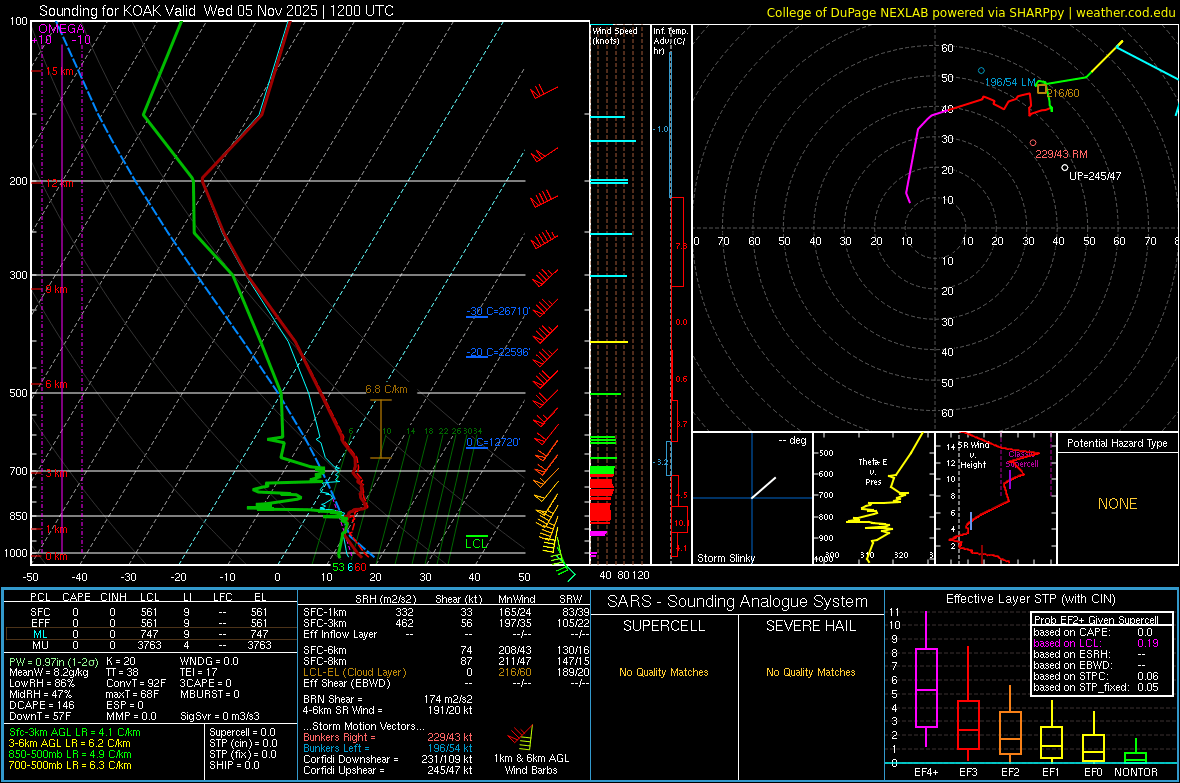Click the Theta-E v. Pres label
The width and height of the screenshot is (1180, 783).
tap(873, 471)
